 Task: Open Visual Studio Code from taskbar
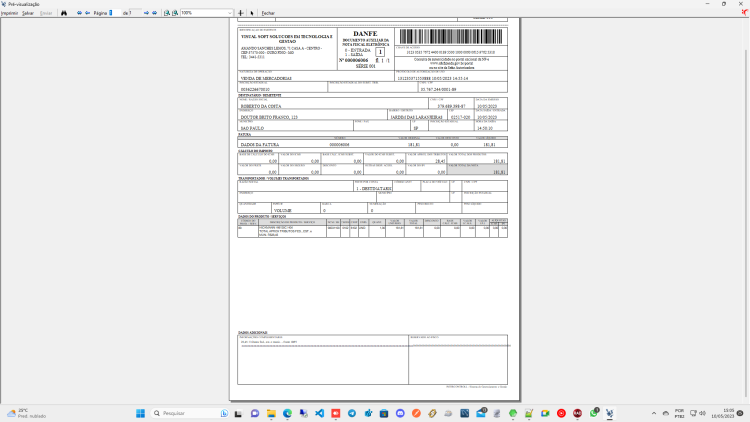(x=320, y=413)
